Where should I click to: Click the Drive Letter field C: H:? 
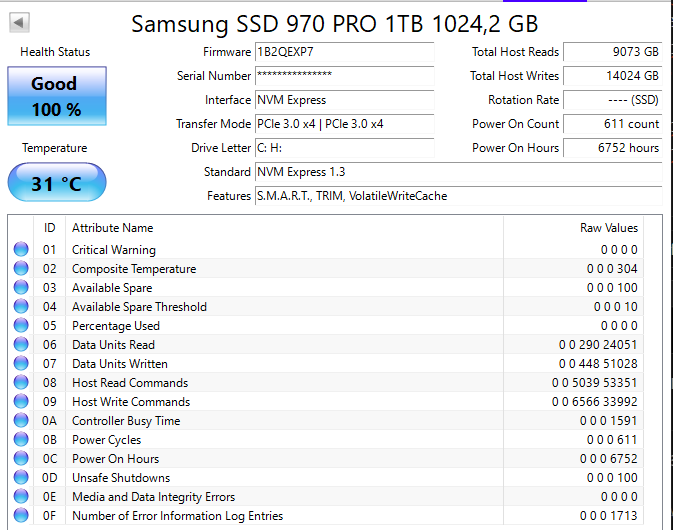(x=345, y=148)
